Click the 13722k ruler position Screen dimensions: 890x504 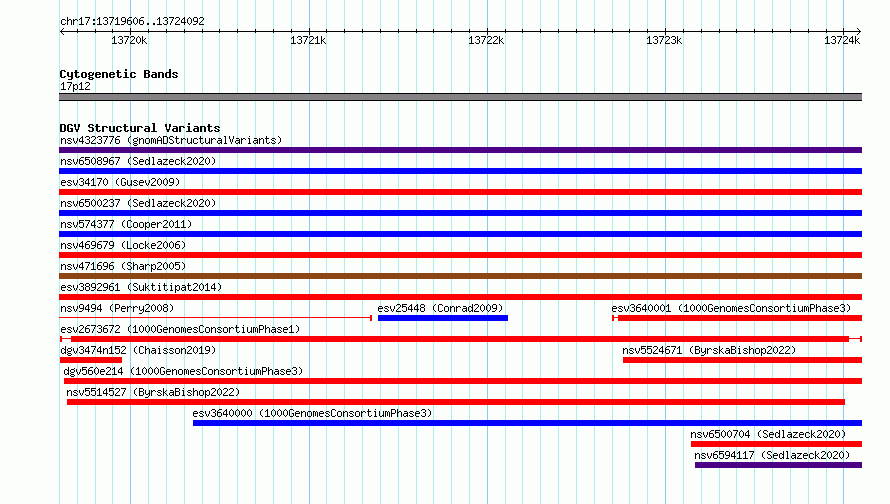pos(486,40)
